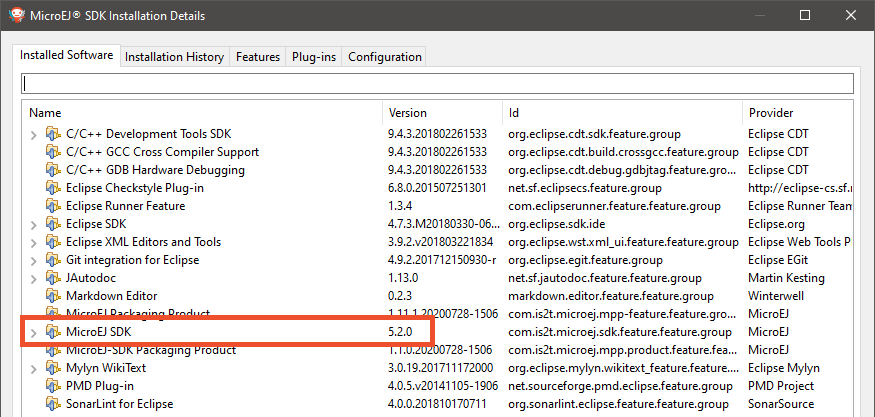
Task: Select the C/C++ Development Tools SDK feature icon
Action: pyautogui.click(x=53, y=134)
